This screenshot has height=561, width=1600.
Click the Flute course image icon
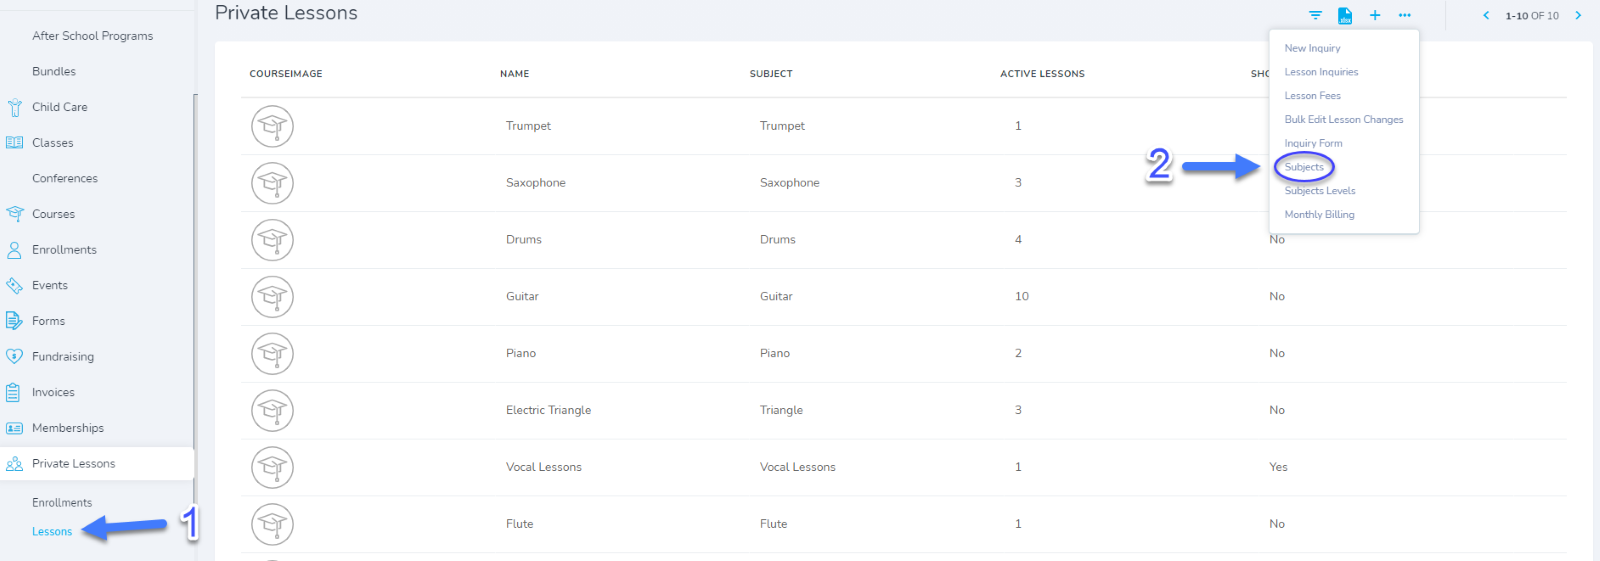click(x=272, y=524)
